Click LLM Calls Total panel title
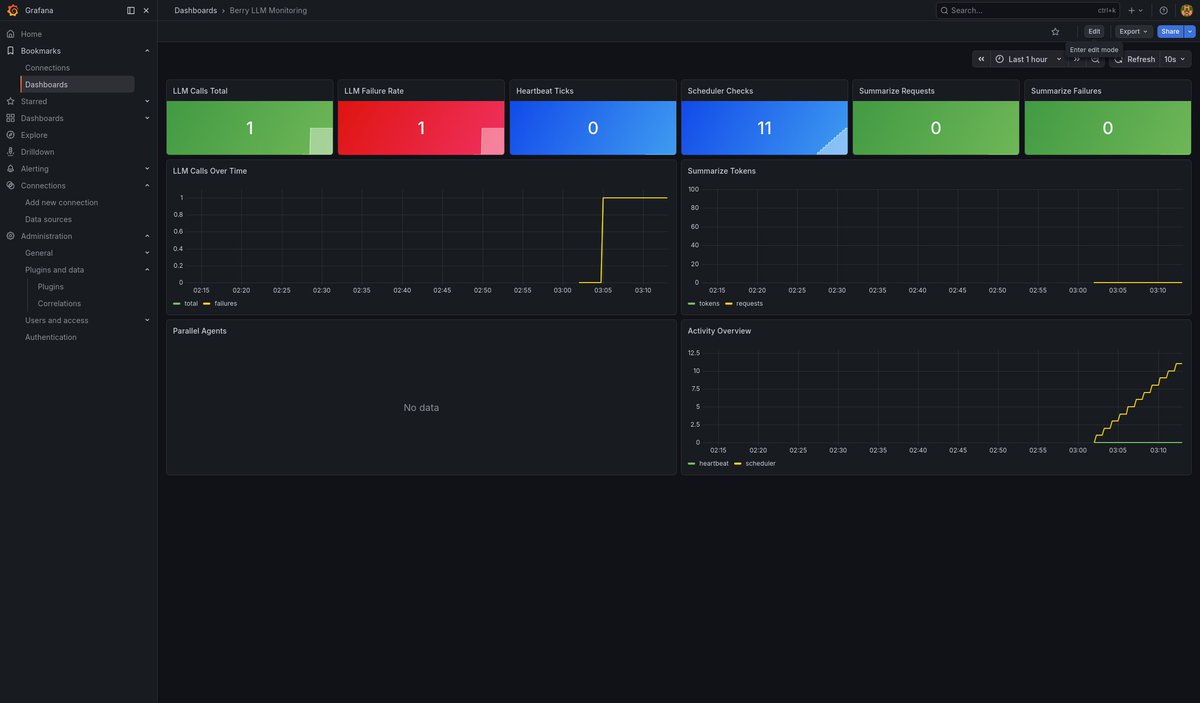This screenshot has height=703, width=1200. 200,91
